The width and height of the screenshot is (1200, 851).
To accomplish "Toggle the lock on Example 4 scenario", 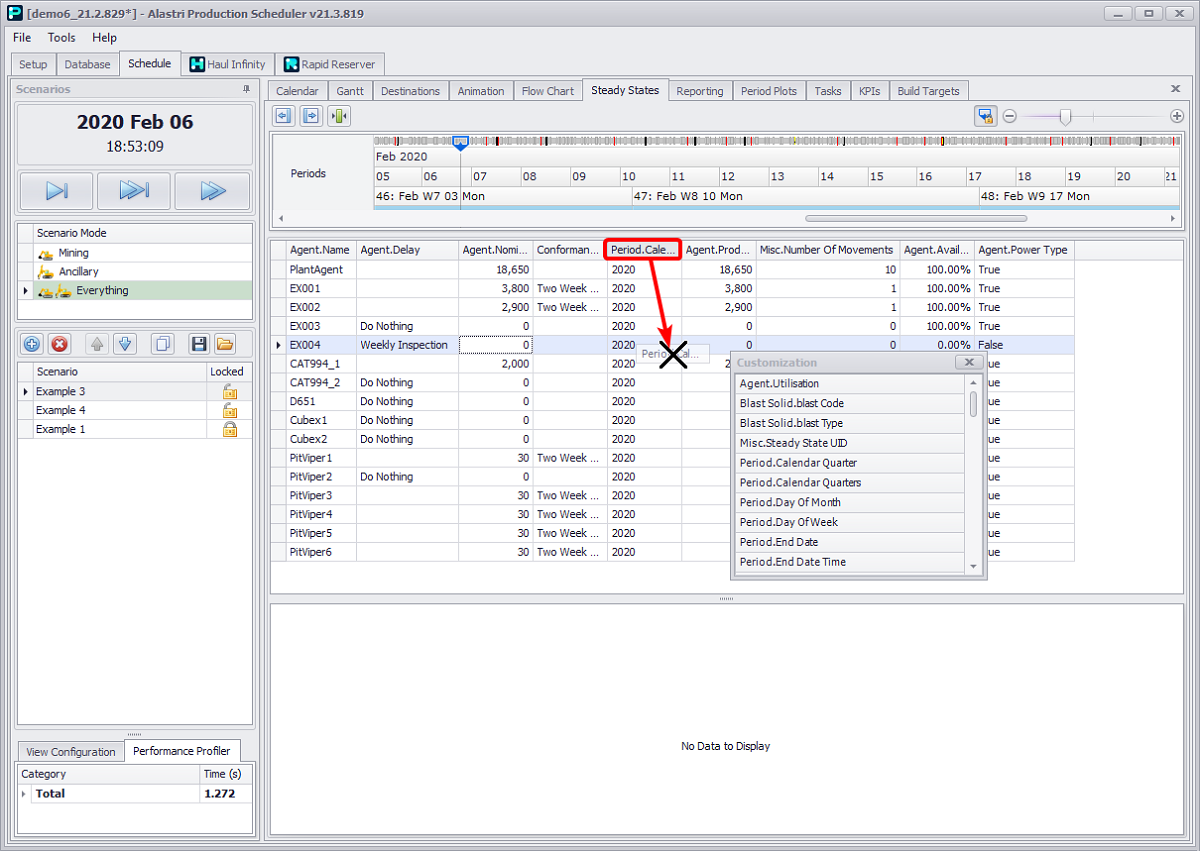I will (x=230, y=410).
